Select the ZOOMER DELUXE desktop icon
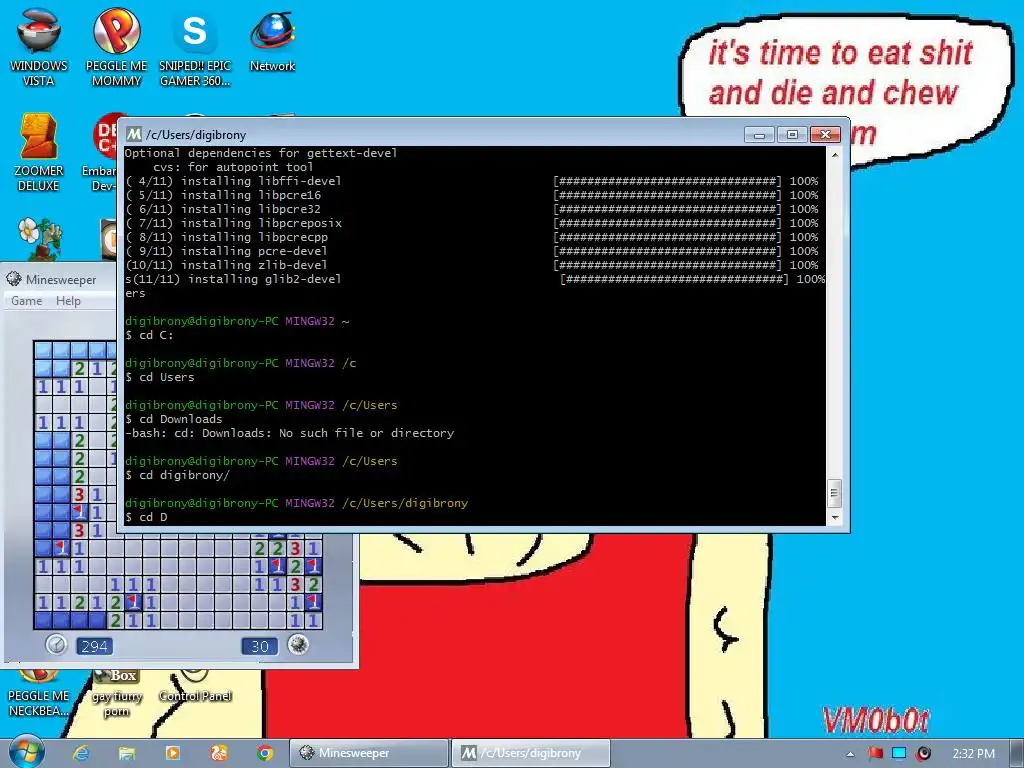 click(x=39, y=153)
